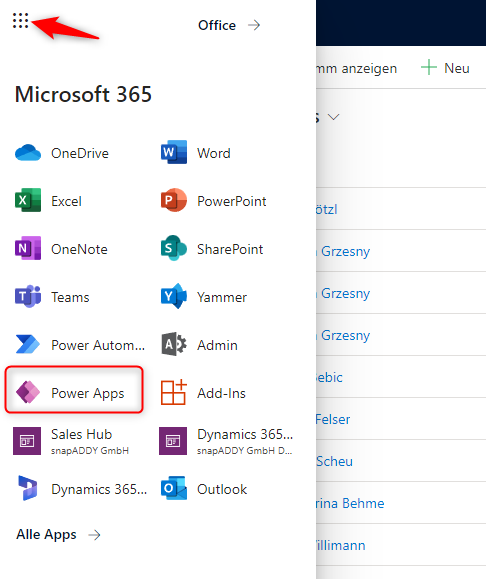This screenshot has height=579, width=486.
Task: Click the Neu button
Action: coord(445,68)
